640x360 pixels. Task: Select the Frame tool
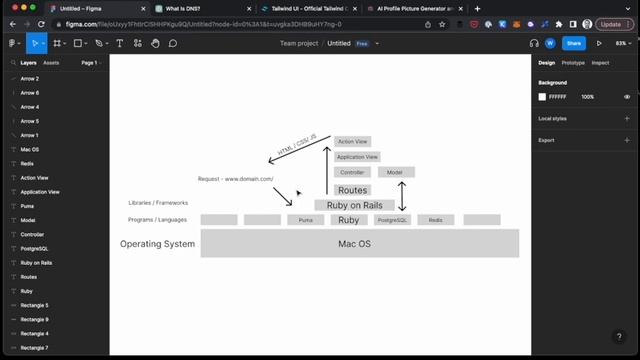click(57, 43)
